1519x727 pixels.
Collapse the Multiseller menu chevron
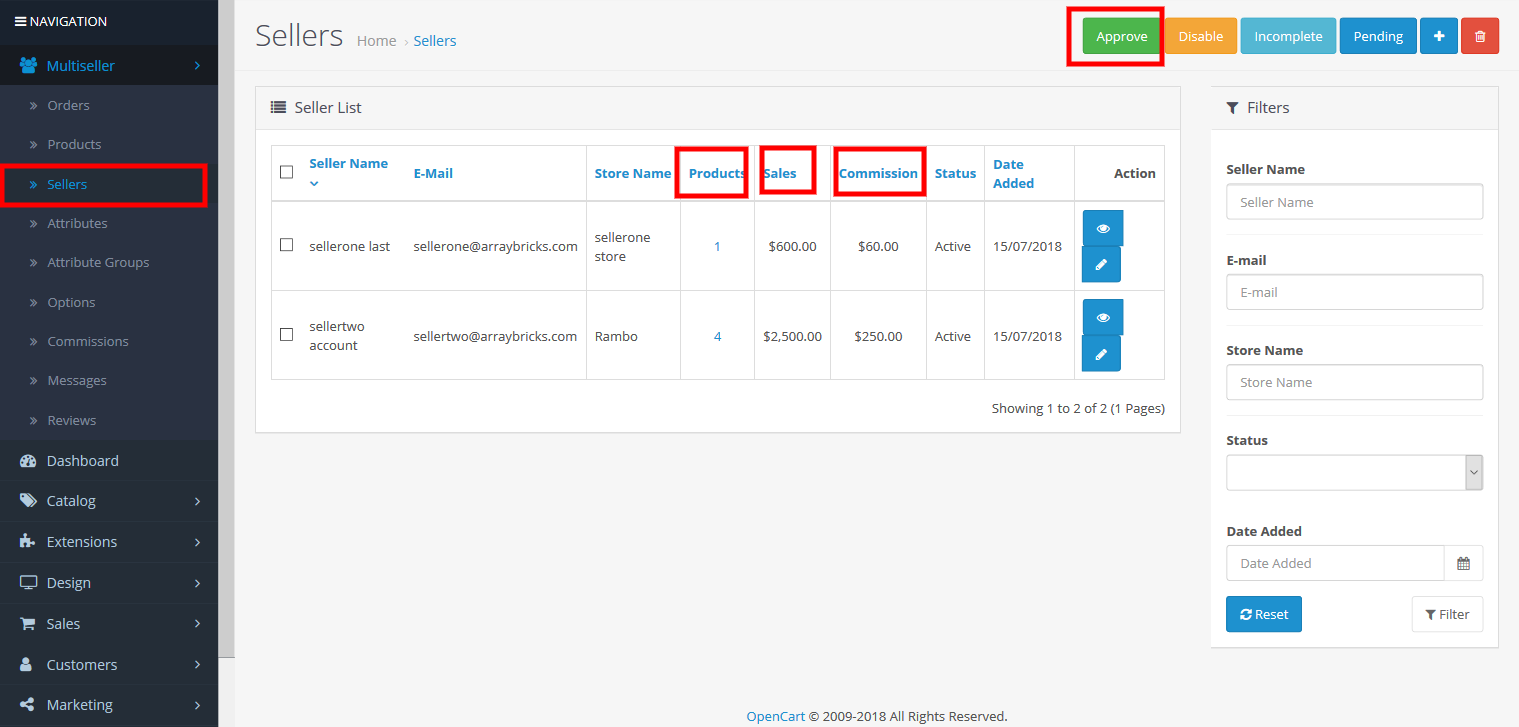(x=197, y=66)
